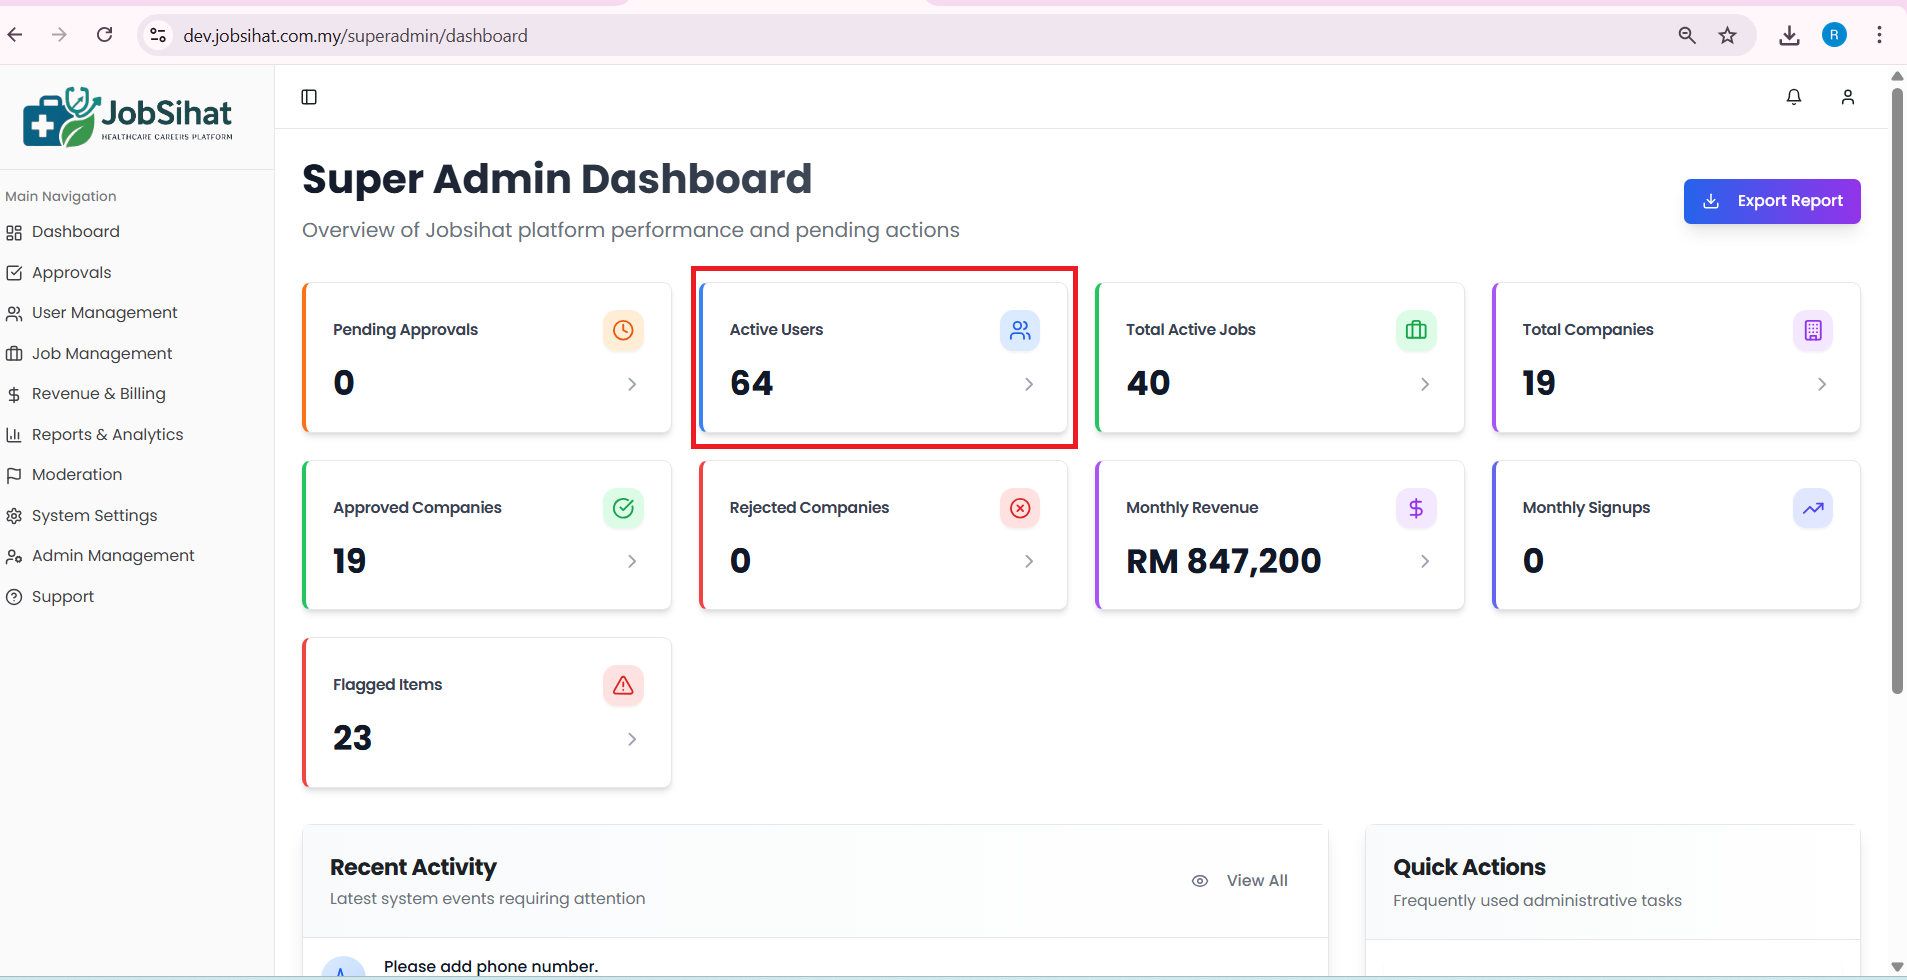Open Approvals in the sidebar
Image resolution: width=1907 pixels, height=980 pixels.
pyautogui.click(x=71, y=273)
